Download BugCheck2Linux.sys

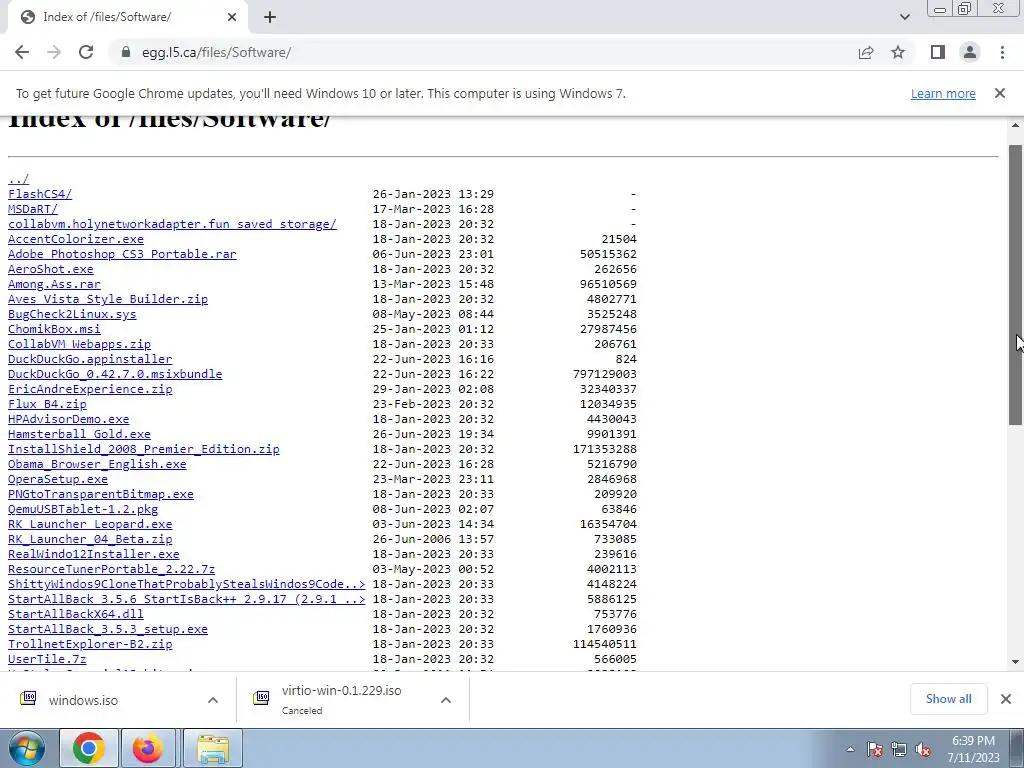72,314
